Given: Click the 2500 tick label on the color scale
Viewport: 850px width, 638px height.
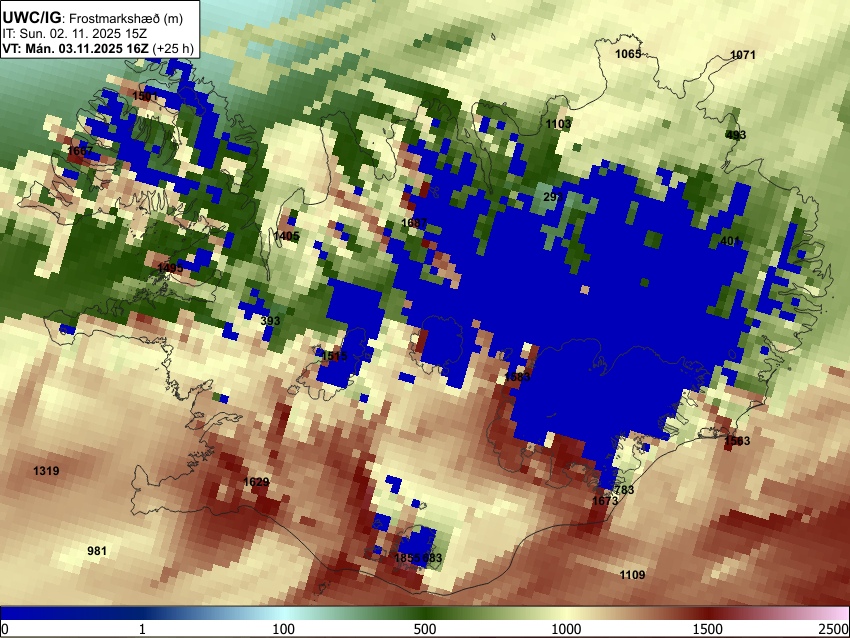Looking at the screenshot, I should 834,629.
